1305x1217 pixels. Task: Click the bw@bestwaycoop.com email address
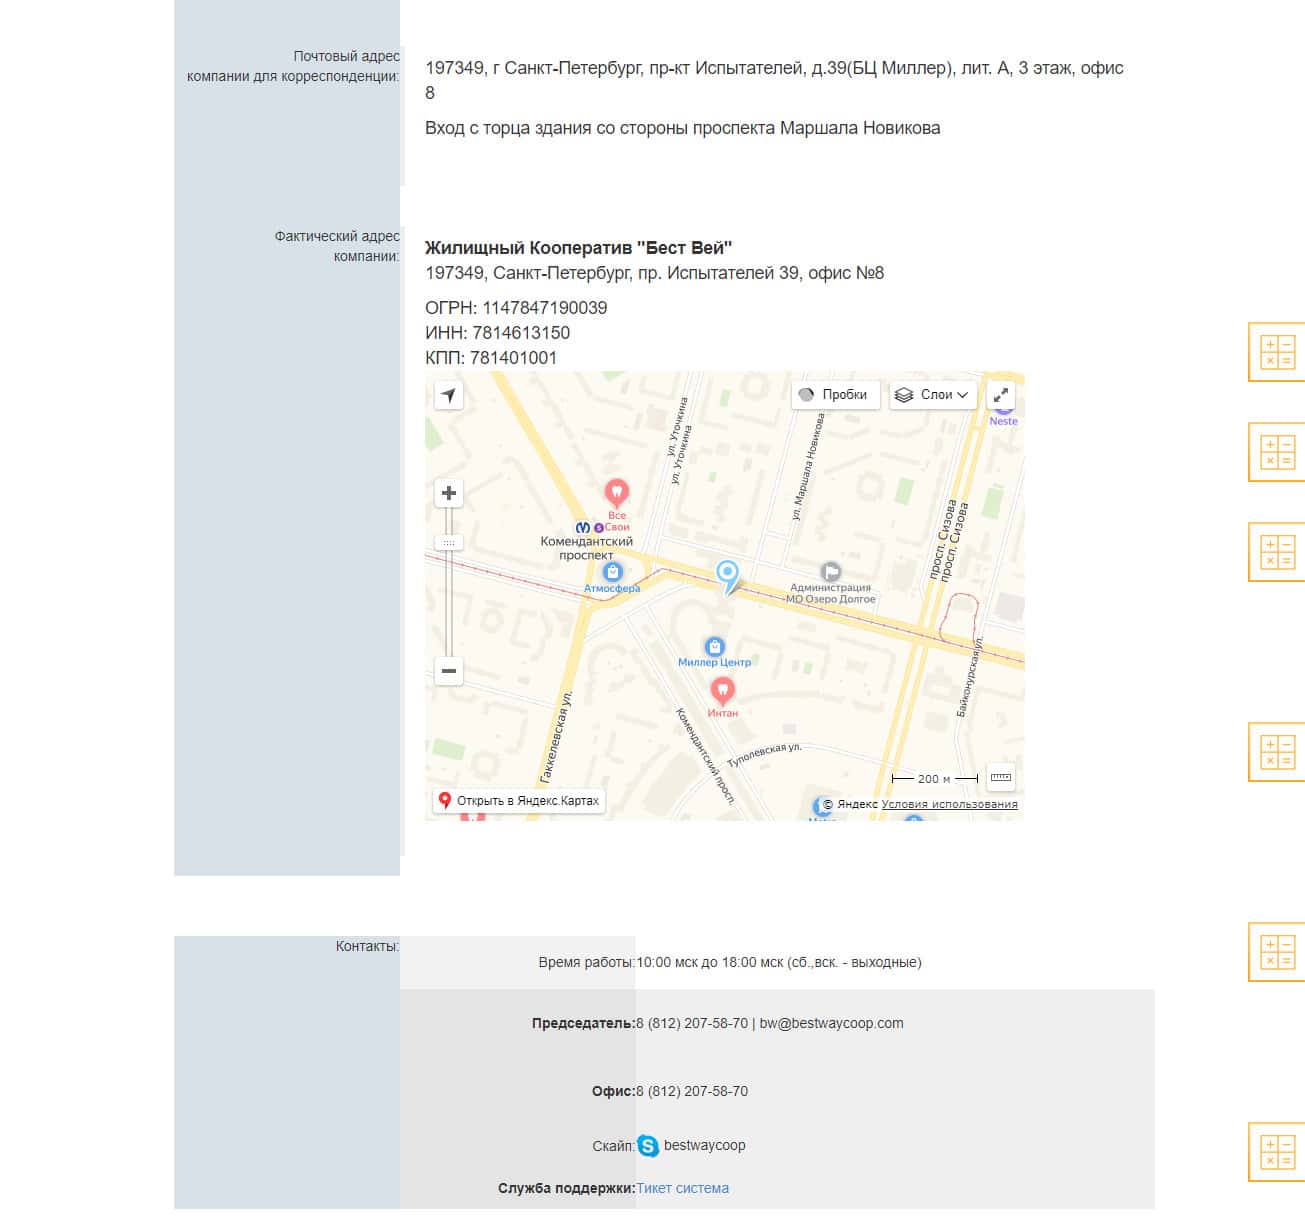831,1023
